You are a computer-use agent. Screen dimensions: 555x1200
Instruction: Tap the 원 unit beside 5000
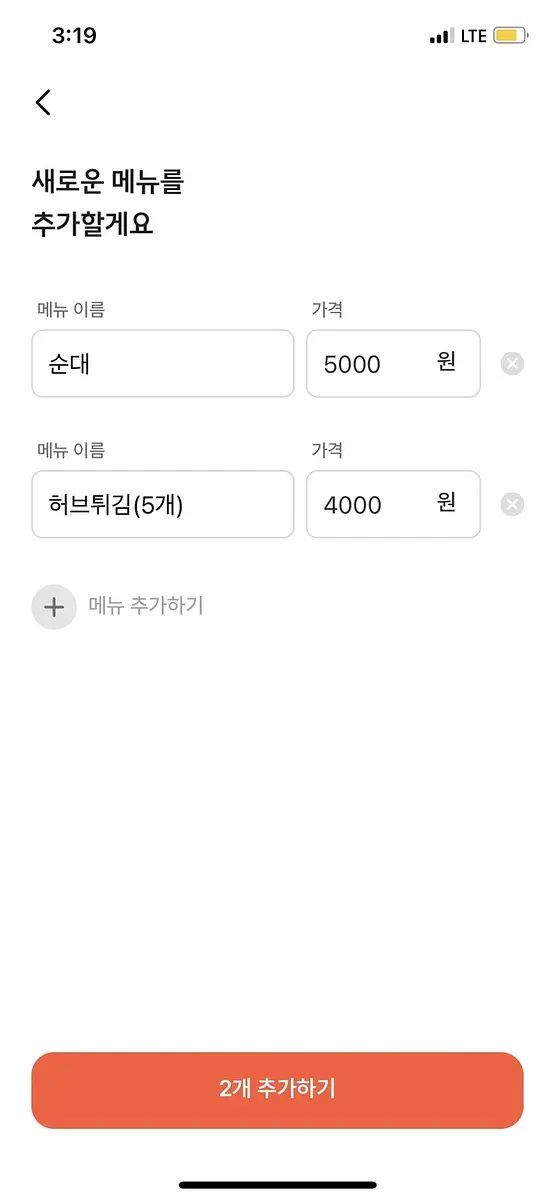pyautogui.click(x=447, y=362)
